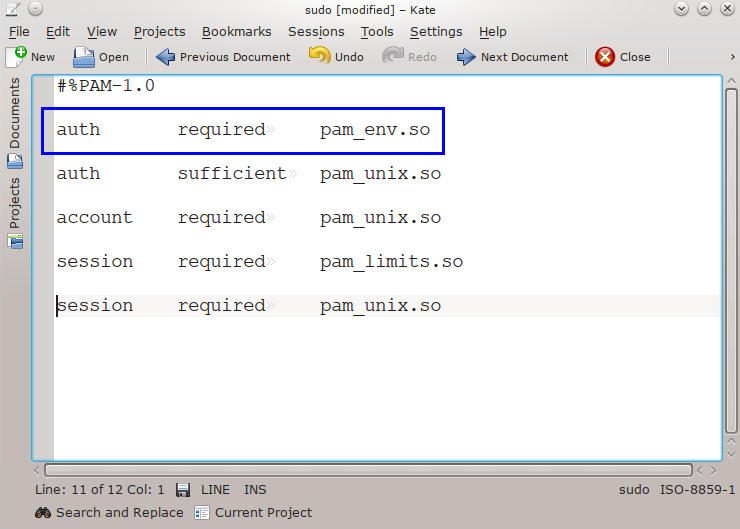This screenshot has width=740, height=529.
Task: Click the Undo arrow icon
Action: tap(320, 57)
